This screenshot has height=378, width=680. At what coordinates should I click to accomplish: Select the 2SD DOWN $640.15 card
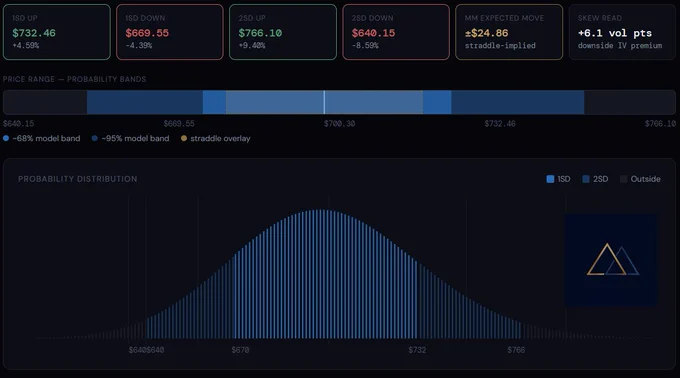(396, 32)
